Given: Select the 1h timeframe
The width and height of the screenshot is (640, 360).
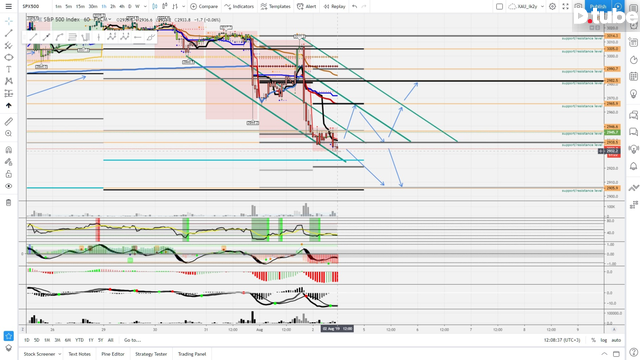Looking at the screenshot, I should tap(104, 7).
